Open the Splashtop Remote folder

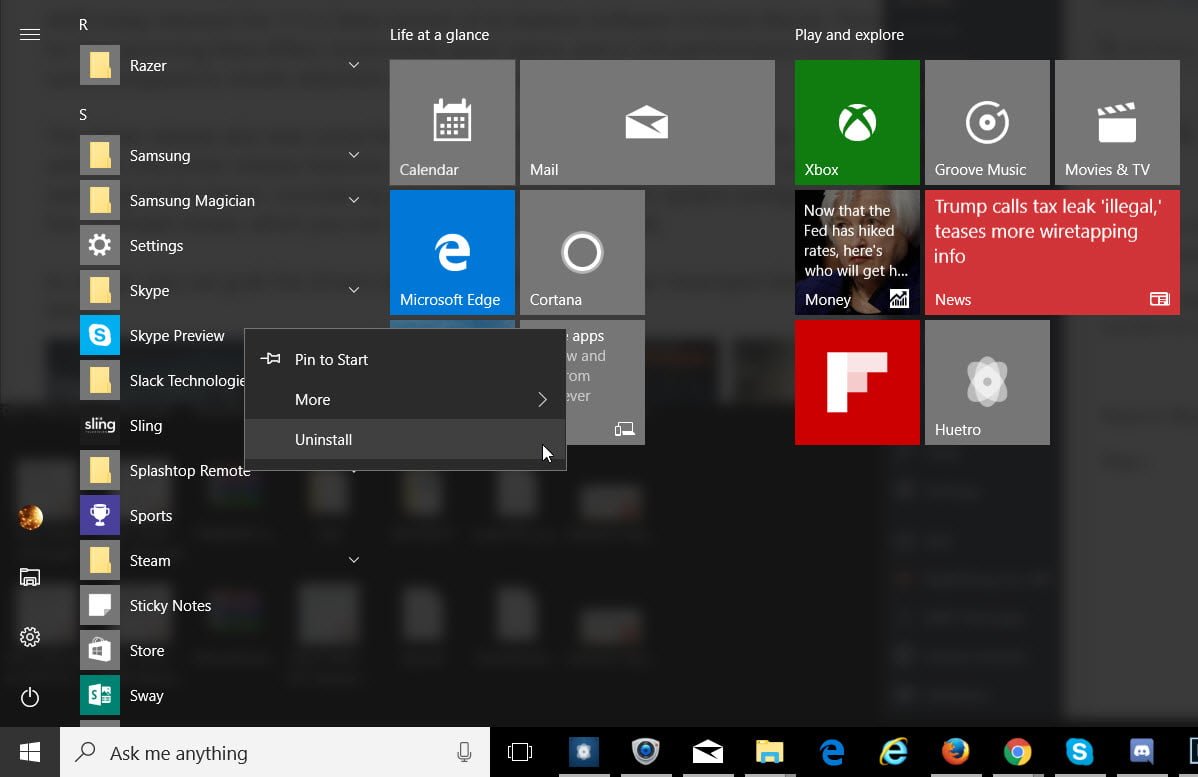165,471
